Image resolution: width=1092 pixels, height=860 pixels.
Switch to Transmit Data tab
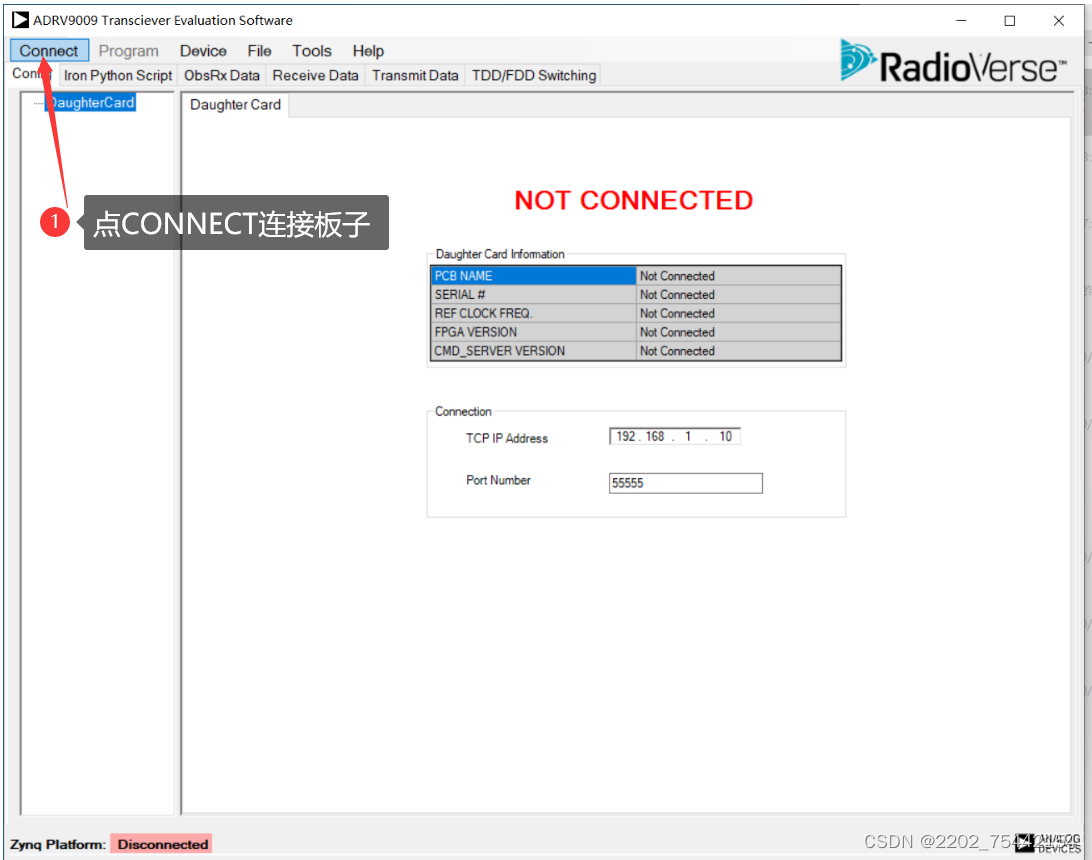tap(415, 75)
